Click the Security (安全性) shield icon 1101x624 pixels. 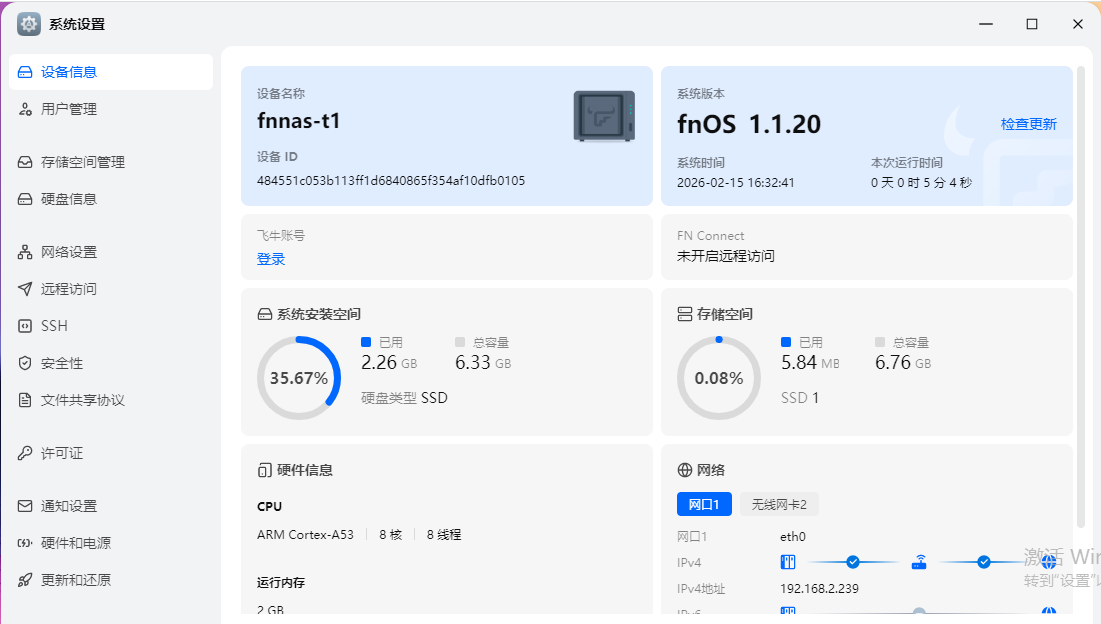(x=25, y=363)
